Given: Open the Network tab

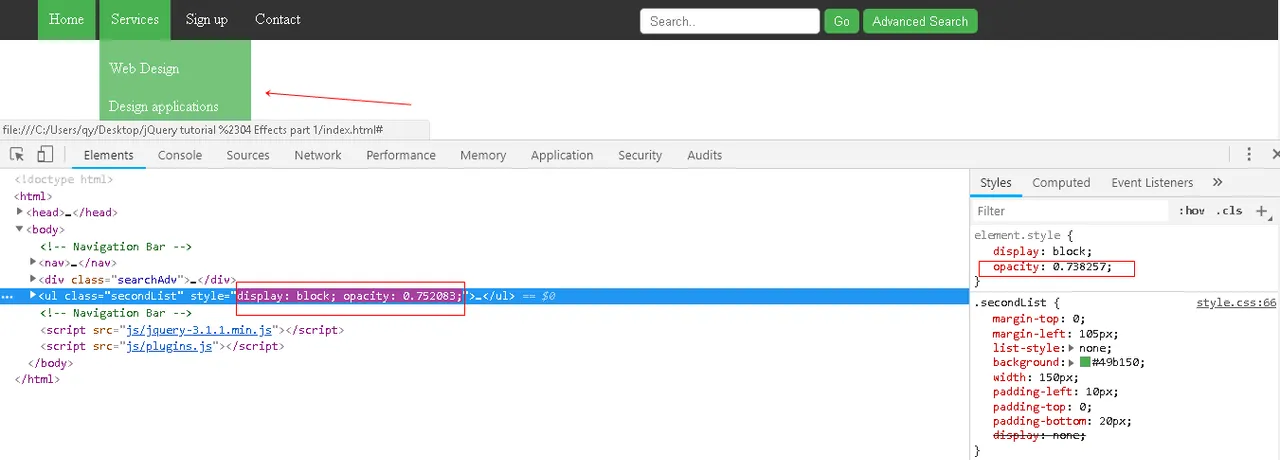Looking at the screenshot, I should pyautogui.click(x=318, y=155).
